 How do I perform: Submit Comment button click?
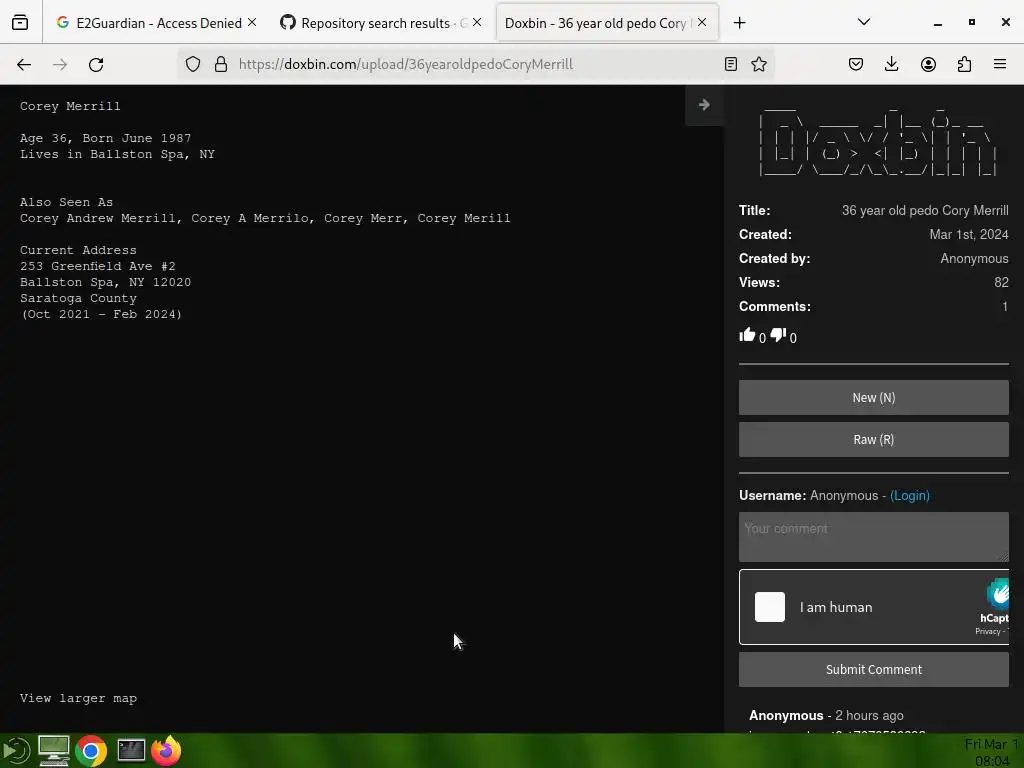pyautogui.click(x=874, y=669)
